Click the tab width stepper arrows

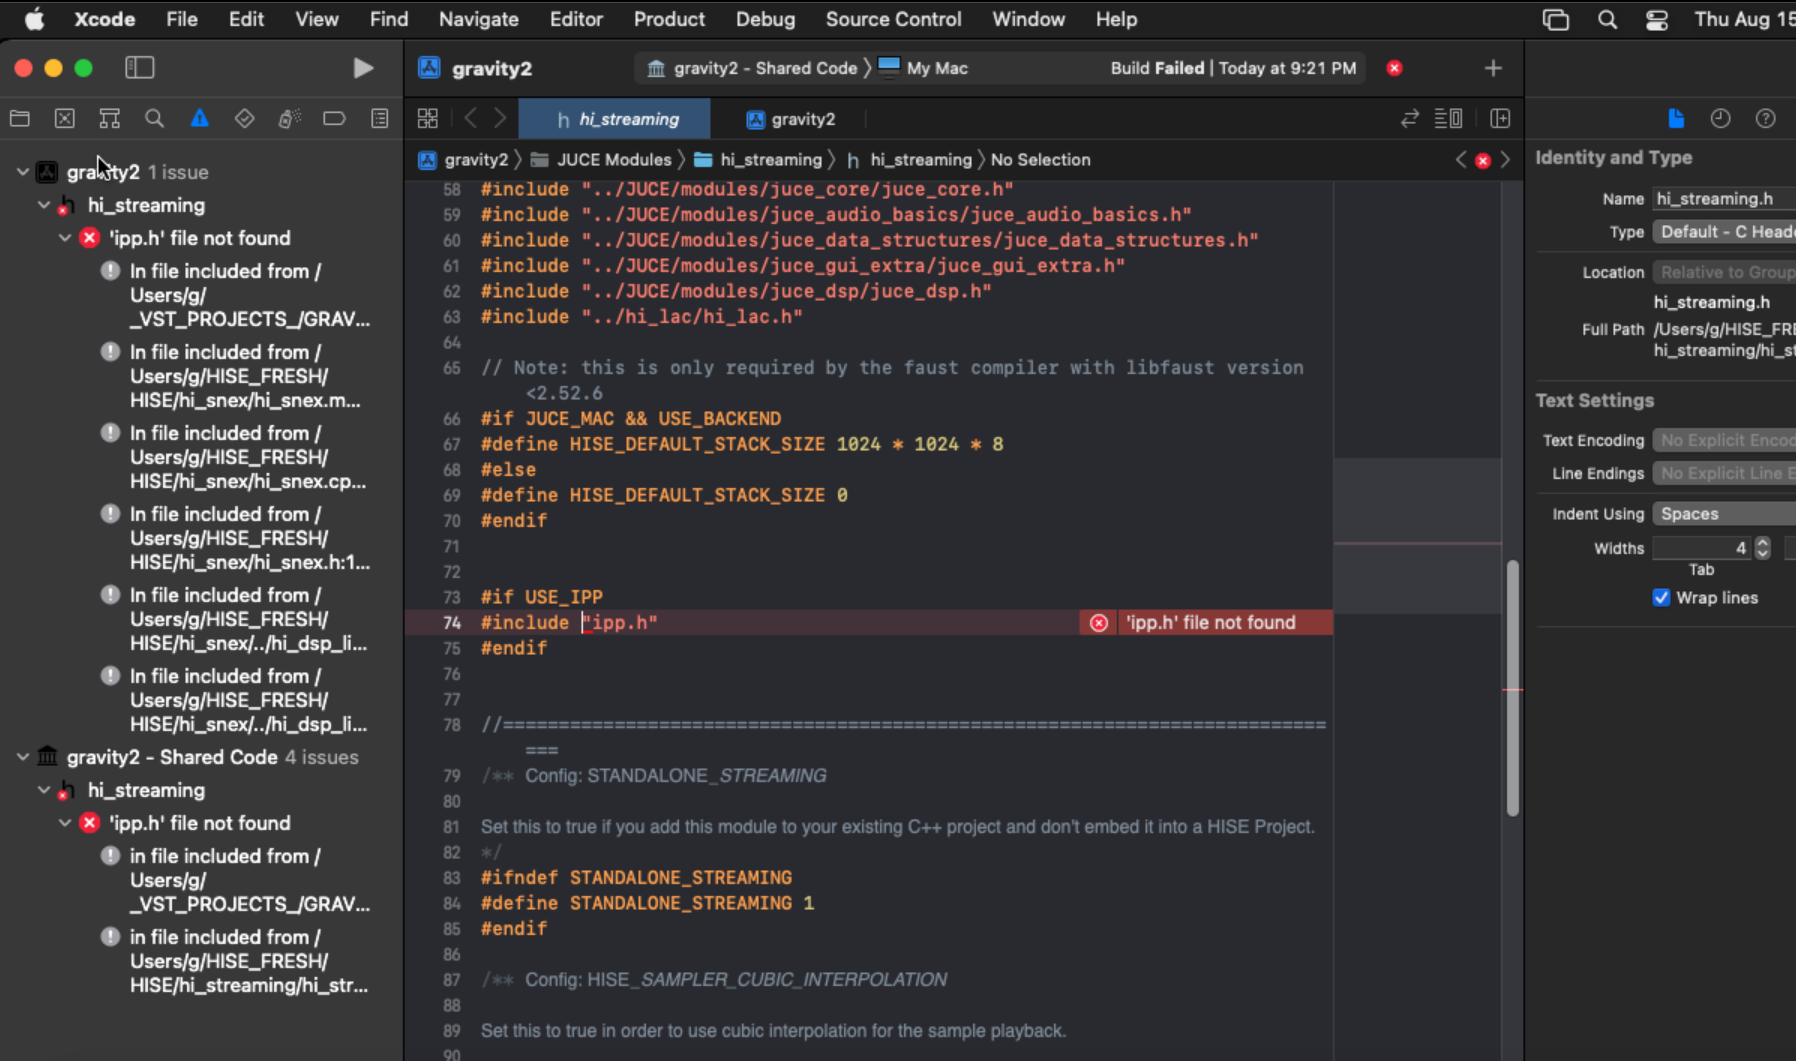pyautogui.click(x=1763, y=548)
